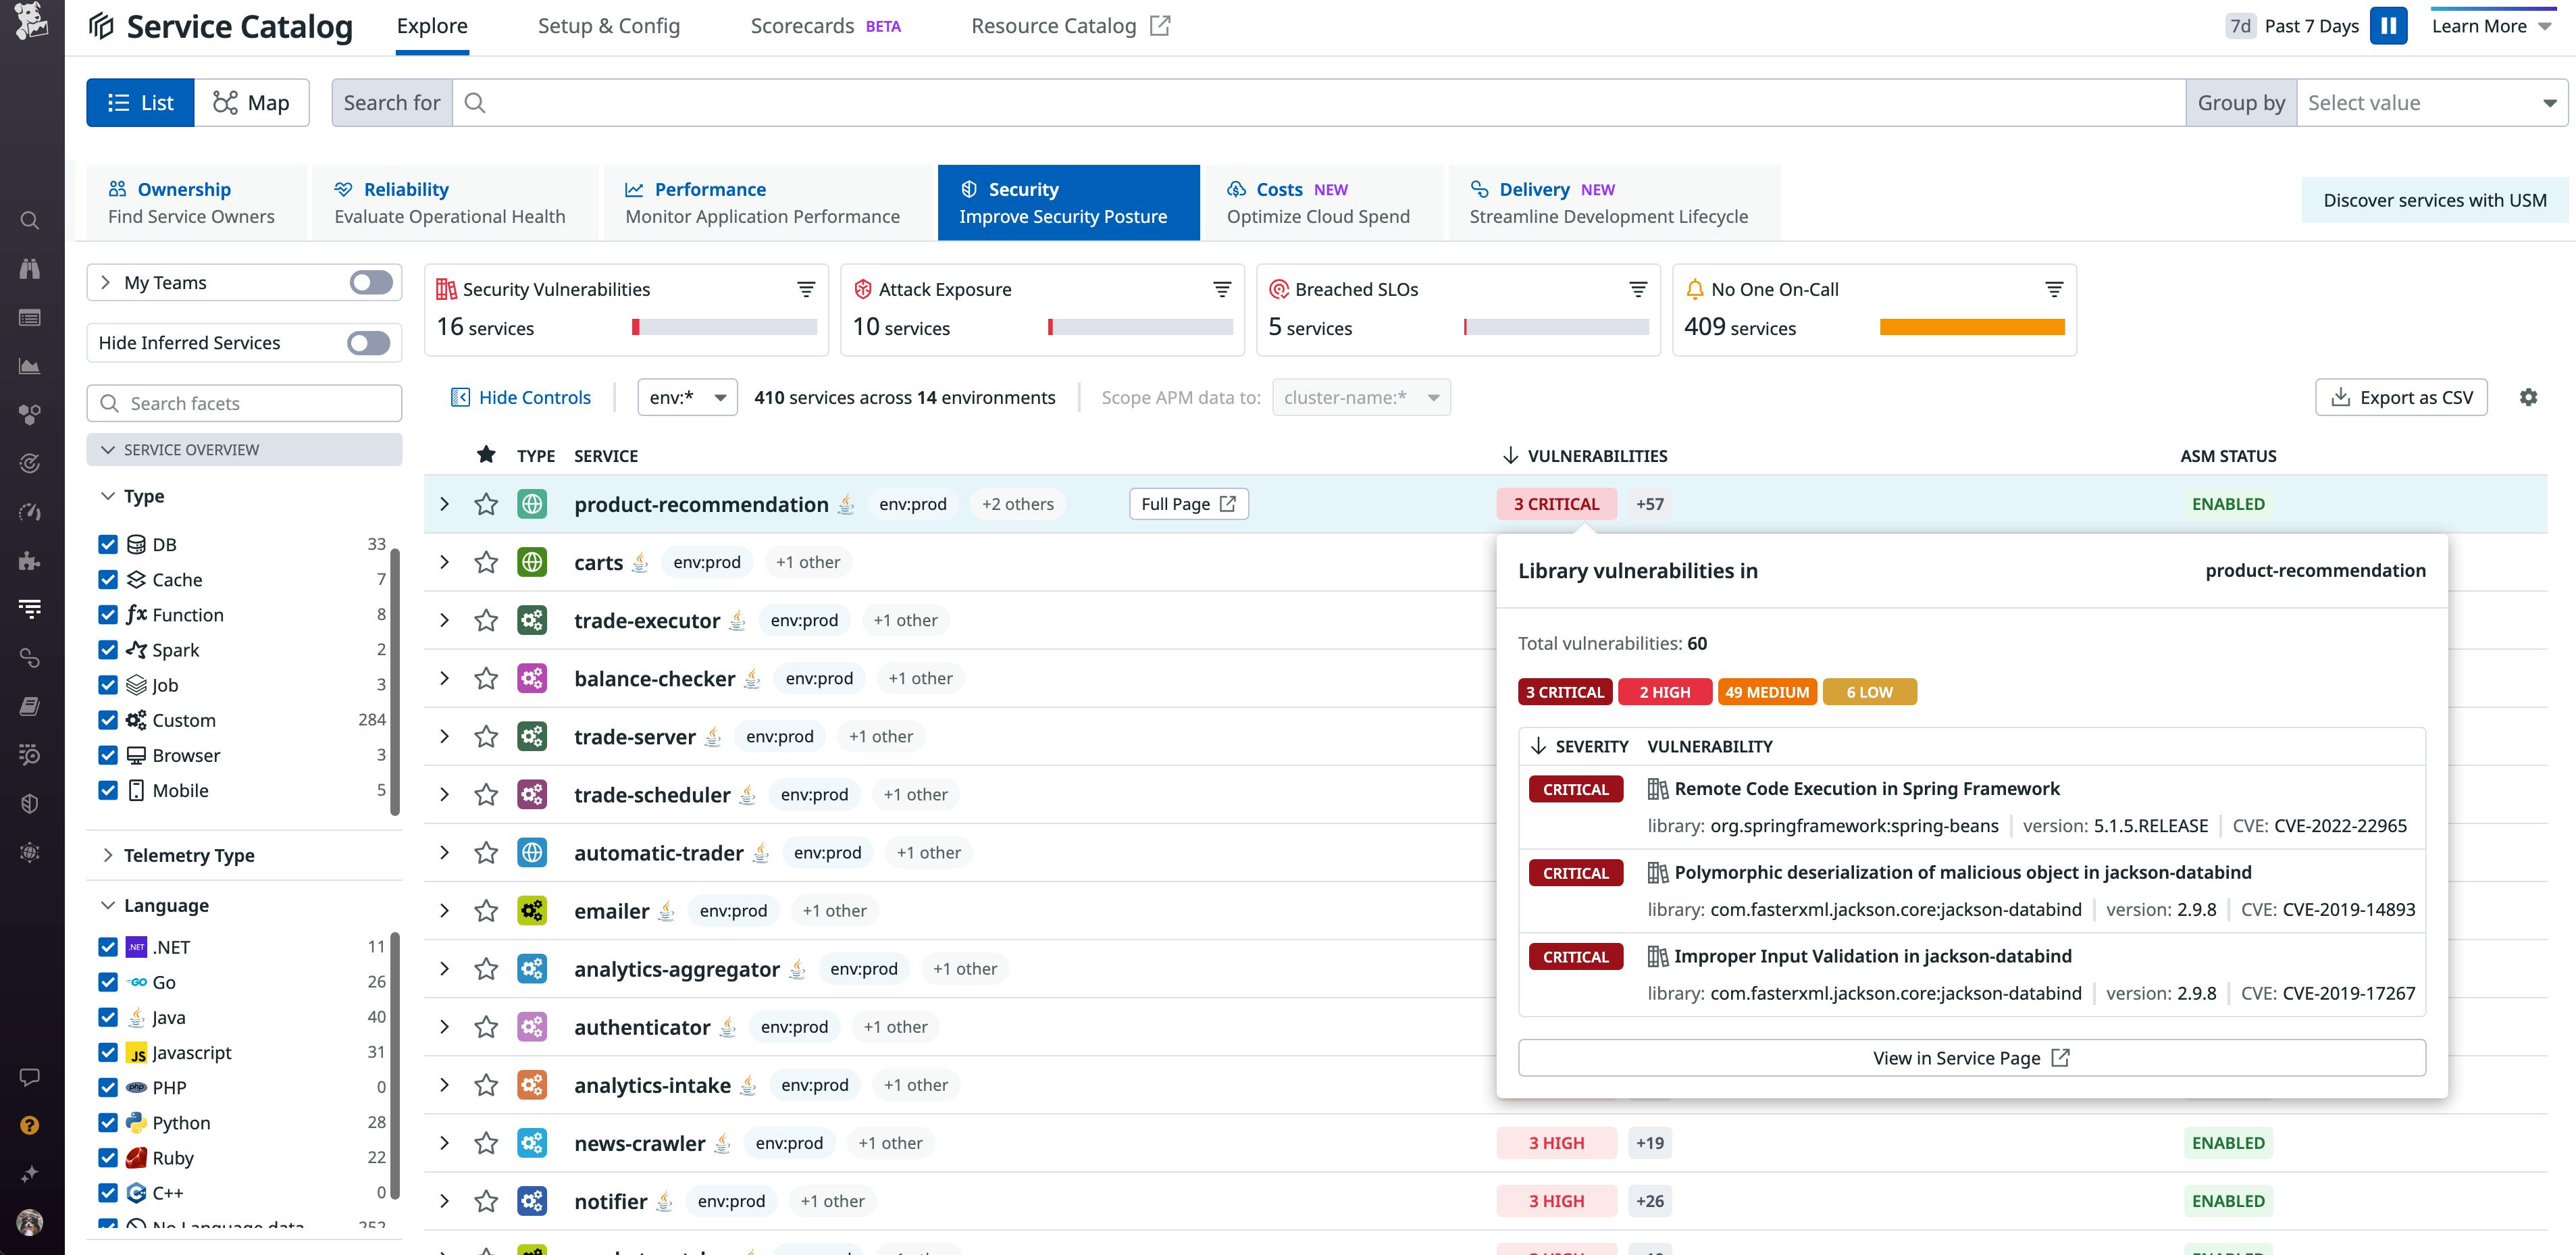Screen dimensions: 2576x1255
Task: Expand the carts service row
Action: tap(445, 561)
